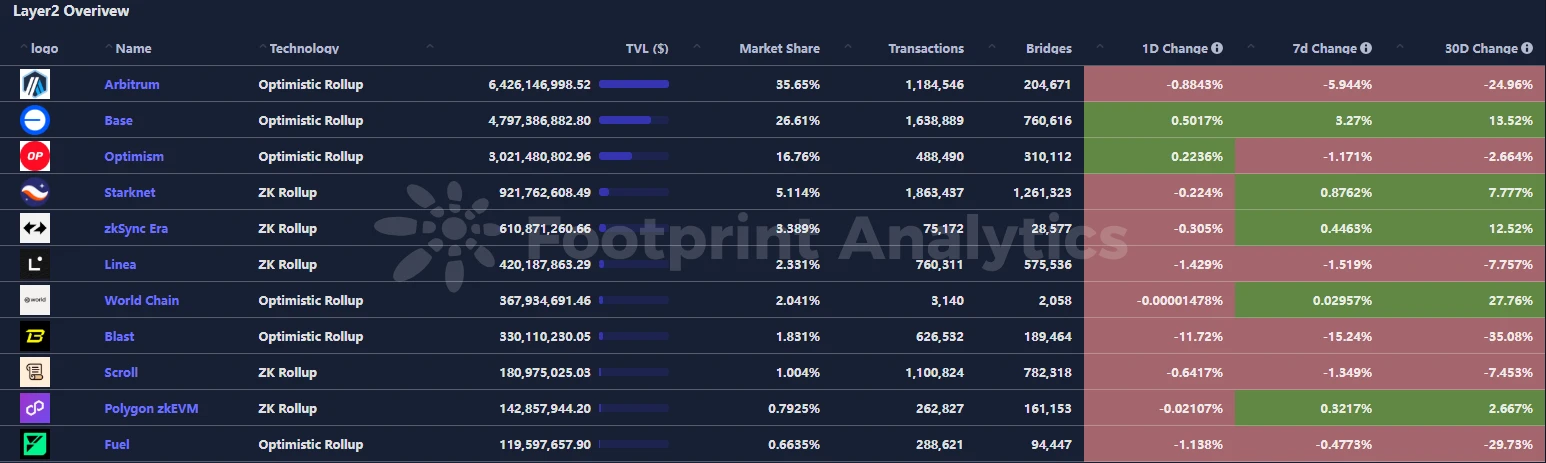Sort by the Technology column header
This screenshot has width=1546, height=463.
click(304, 48)
